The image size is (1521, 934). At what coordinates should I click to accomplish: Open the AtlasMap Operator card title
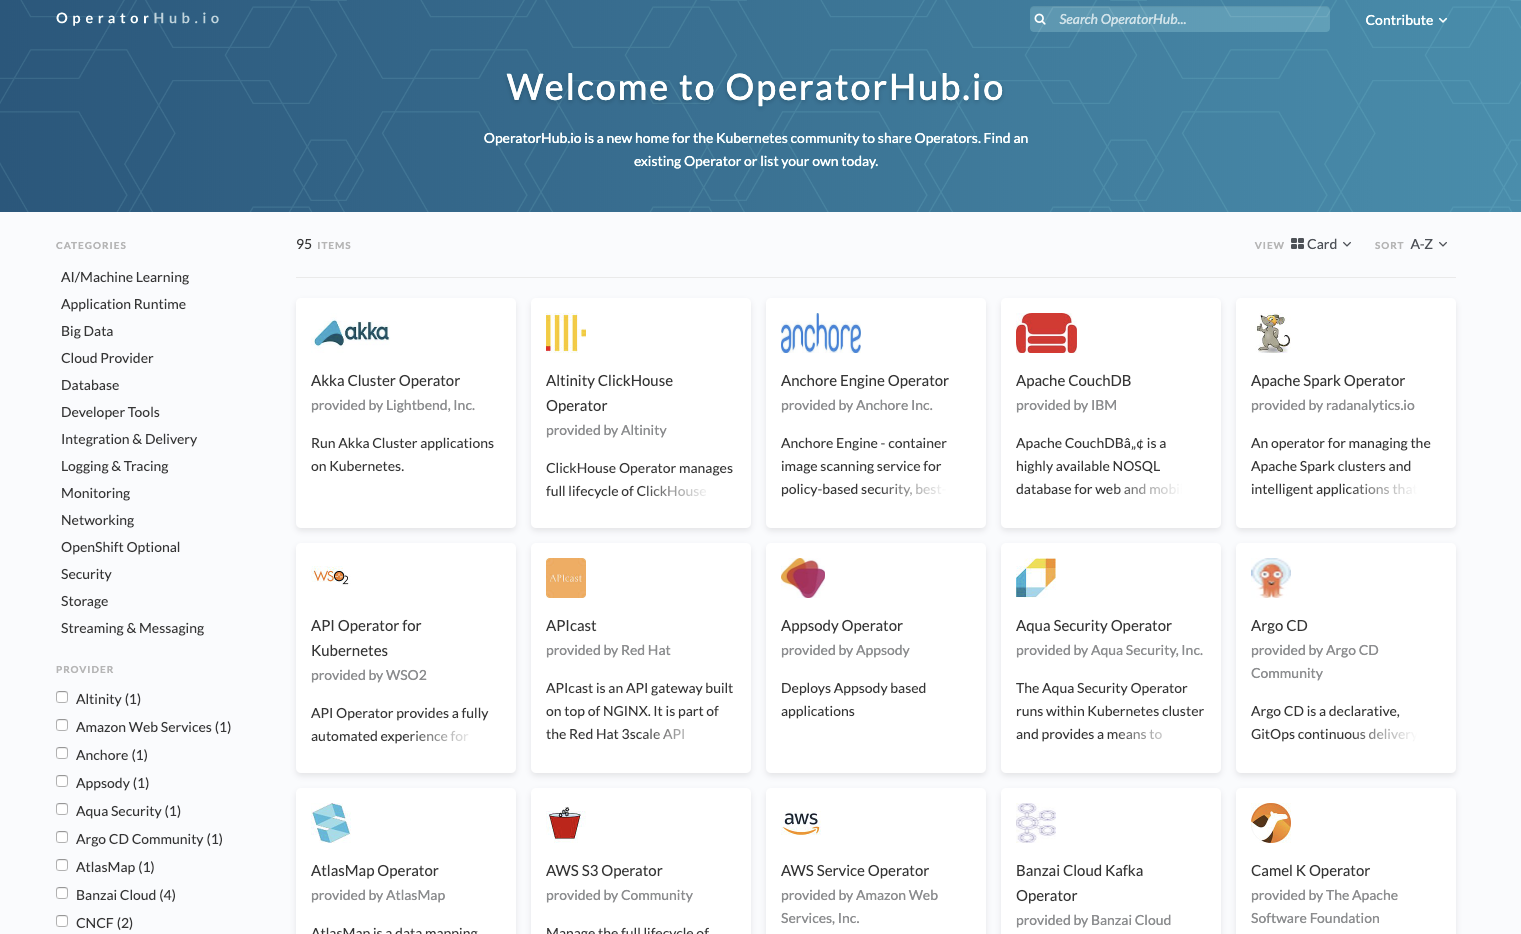[375, 871]
